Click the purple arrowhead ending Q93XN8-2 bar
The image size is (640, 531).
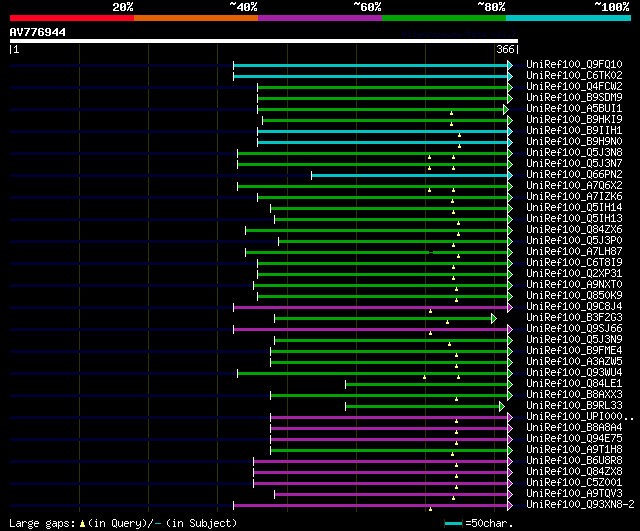pyautogui.click(x=510, y=506)
